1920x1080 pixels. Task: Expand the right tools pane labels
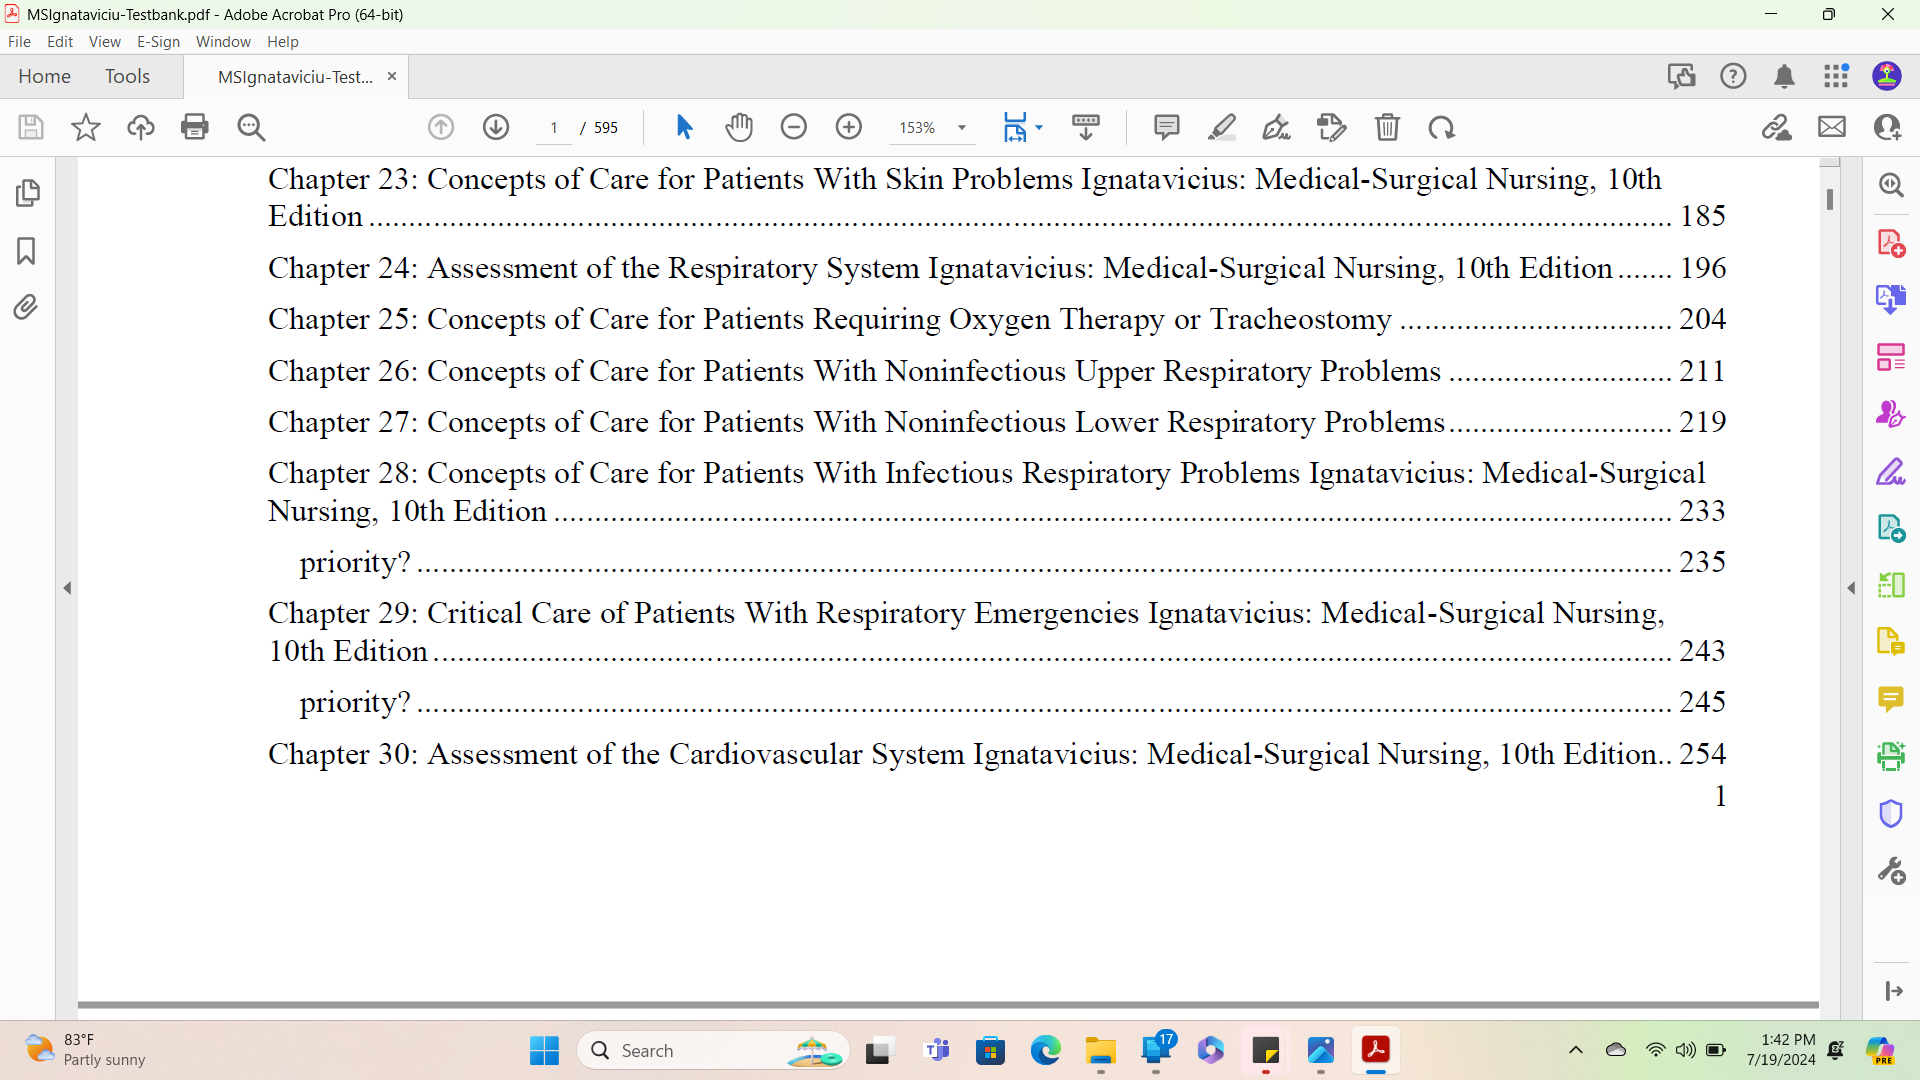click(x=1893, y=991)
